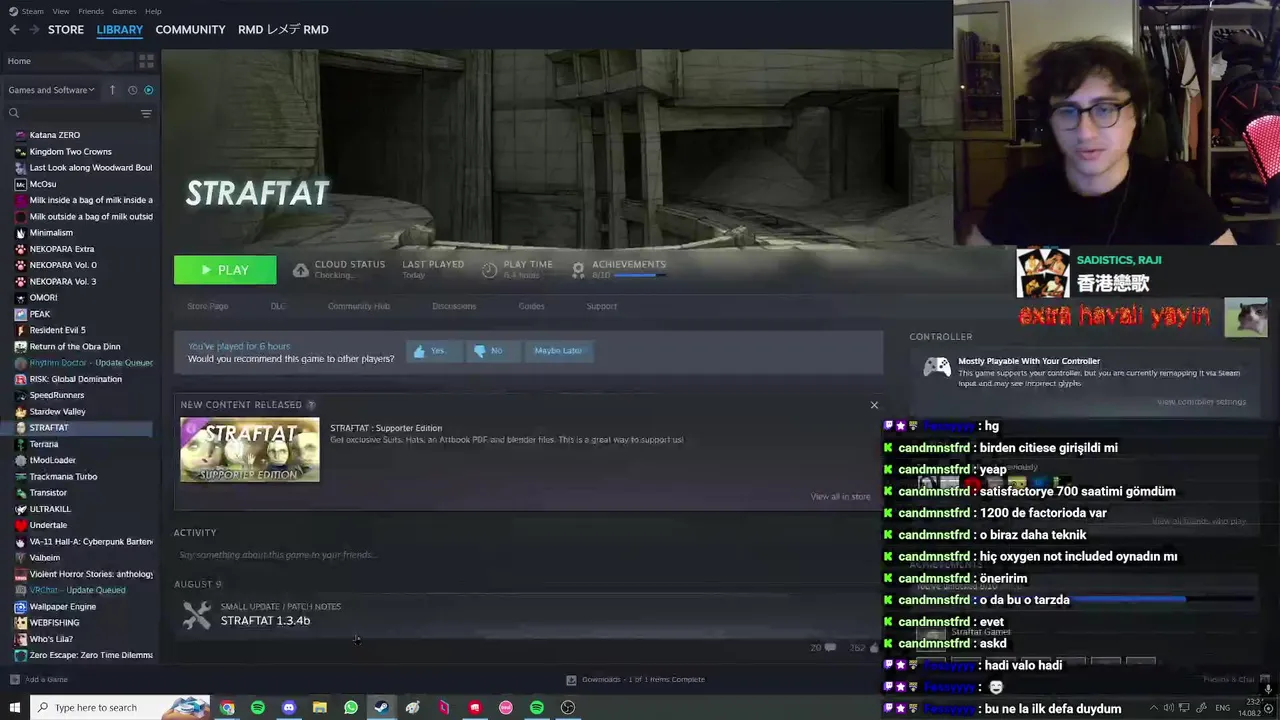Click the taskbar search box

(x=120, y=708)
